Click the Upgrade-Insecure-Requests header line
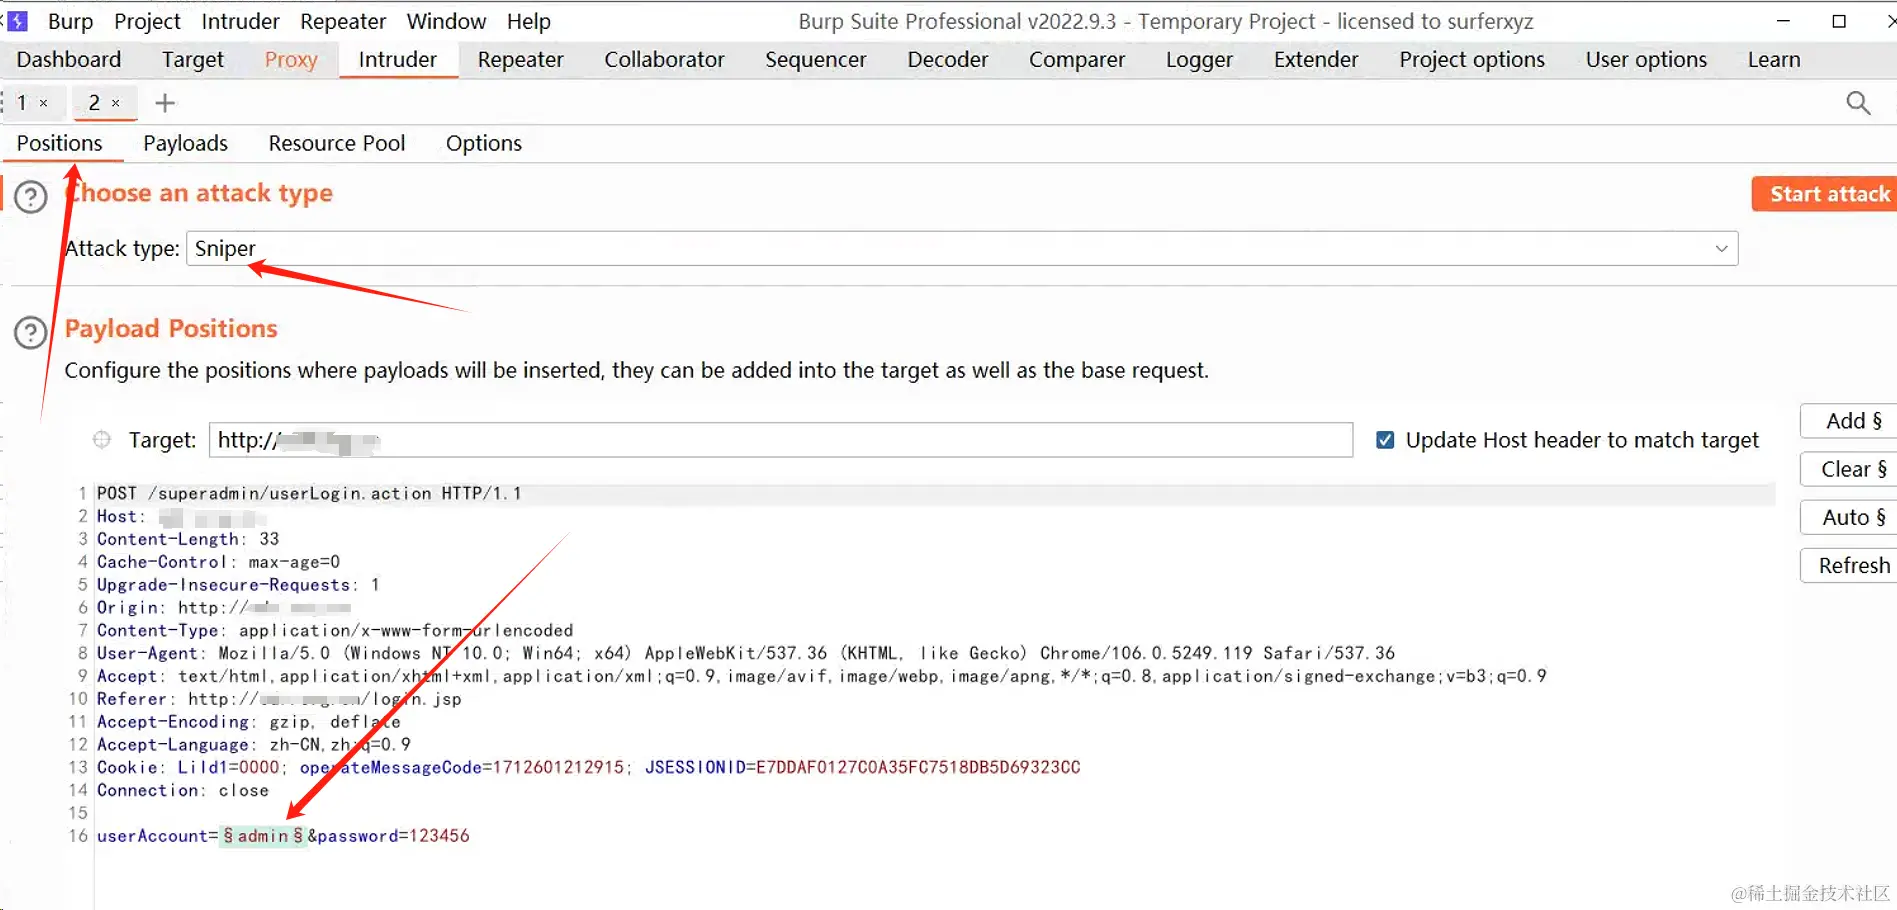This screenshot has height=910, width=1897. (x=238, y=585)
